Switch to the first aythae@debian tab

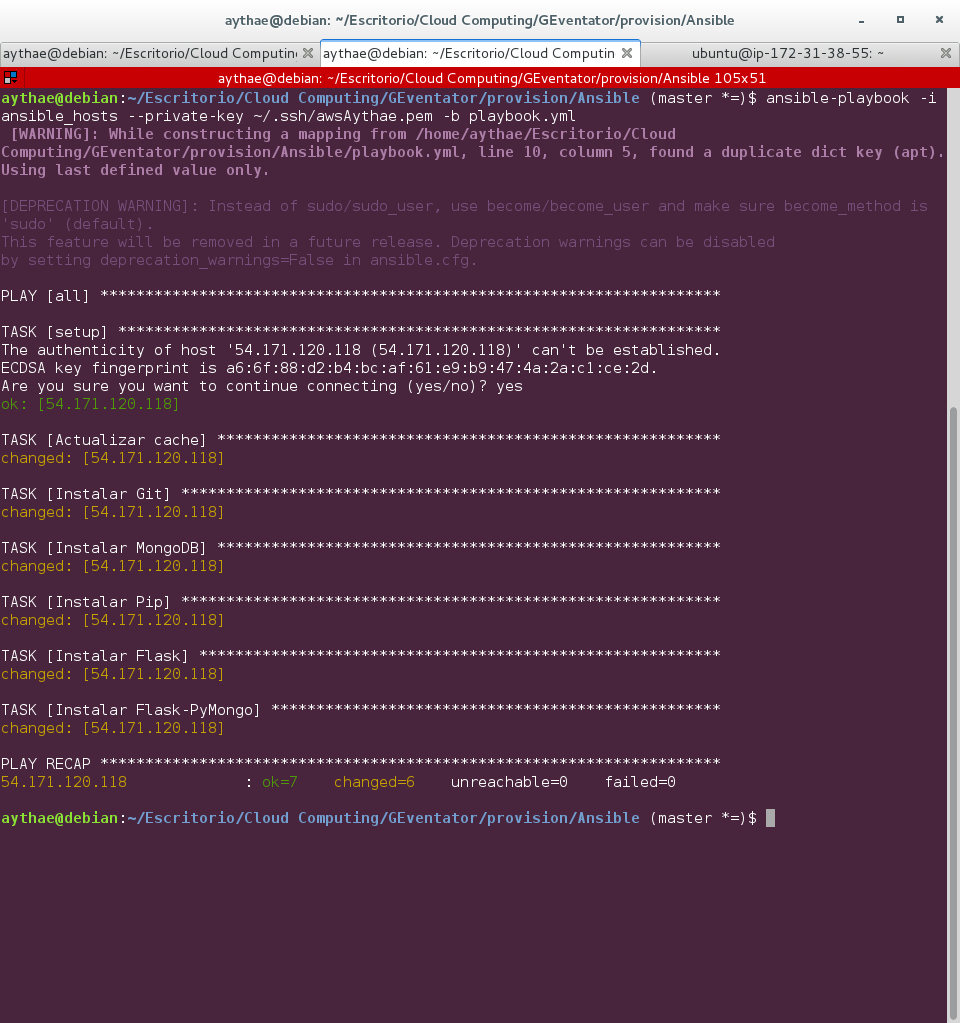[x=150, y=53]
